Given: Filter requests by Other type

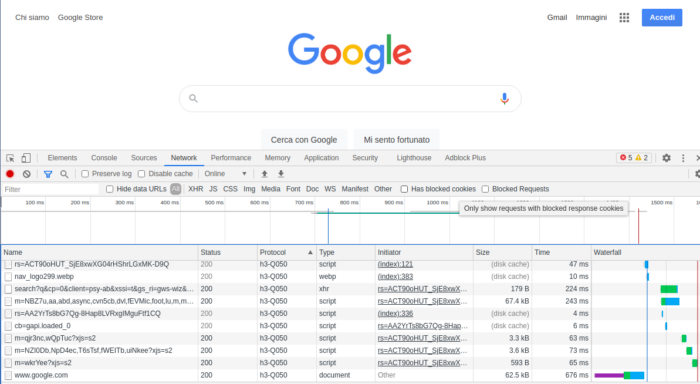Looking at the screenshot, I should (383, 189).
